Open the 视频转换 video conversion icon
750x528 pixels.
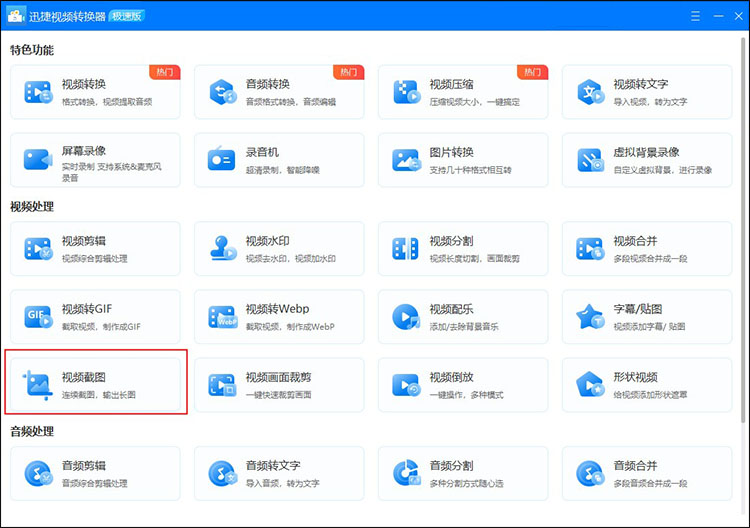tap(38, 92)
